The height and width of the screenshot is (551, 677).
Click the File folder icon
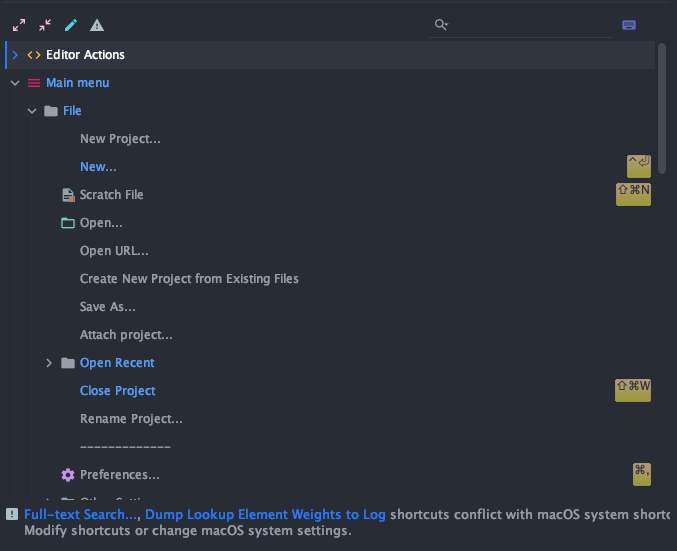pos(51,111)
